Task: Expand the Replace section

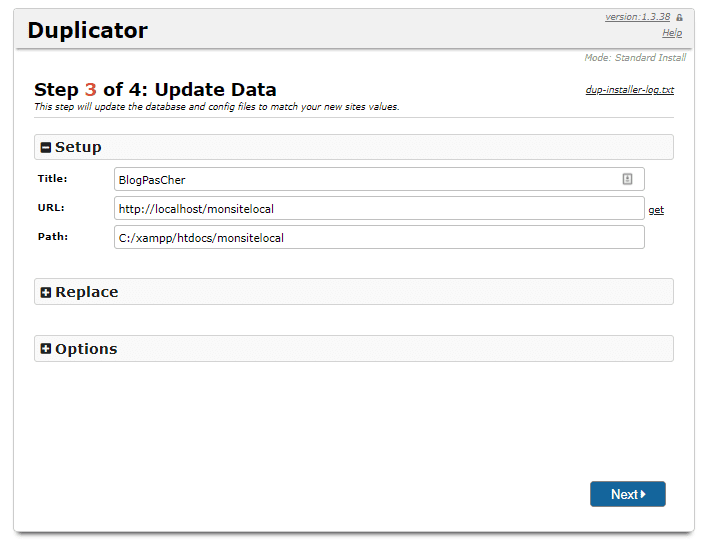Action: coord(46,292)
